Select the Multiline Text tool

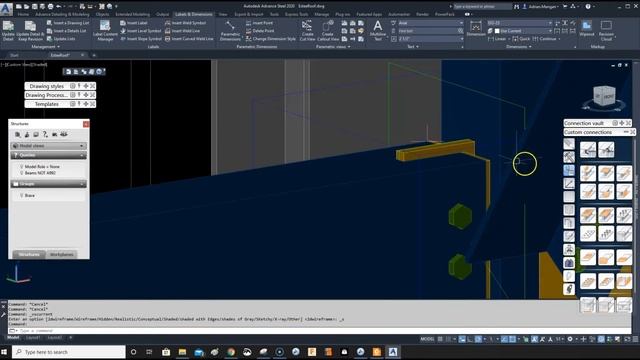(378, 31)
